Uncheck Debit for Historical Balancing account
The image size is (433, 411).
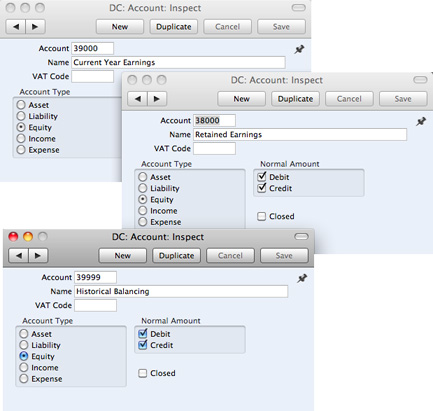point(143,333)
